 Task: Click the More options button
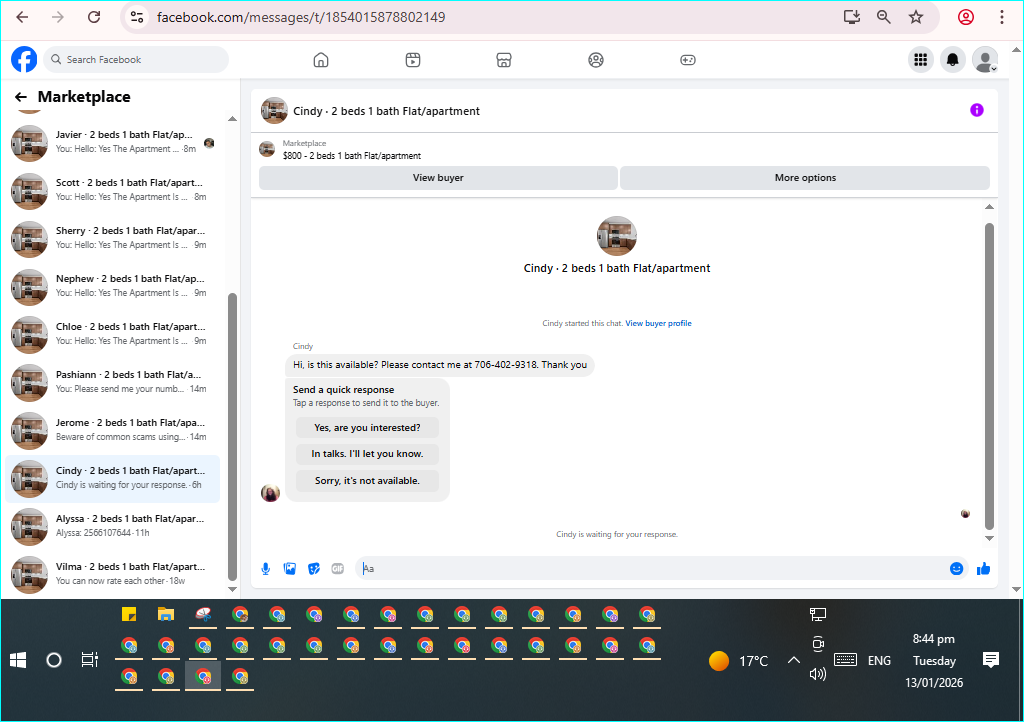pyautogui.click(x=805, y=178)
